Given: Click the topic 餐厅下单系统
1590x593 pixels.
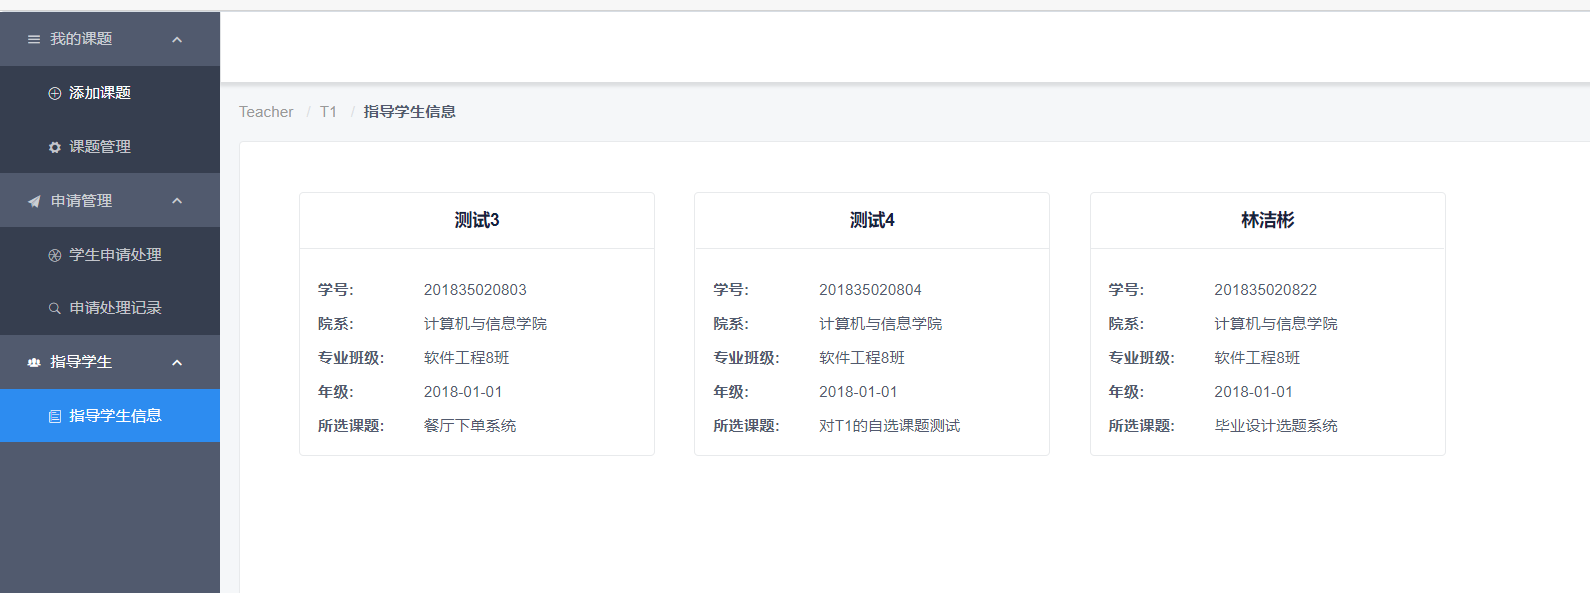Looking at the screenshot, I should pyautogui.click(x=470, y=426).
